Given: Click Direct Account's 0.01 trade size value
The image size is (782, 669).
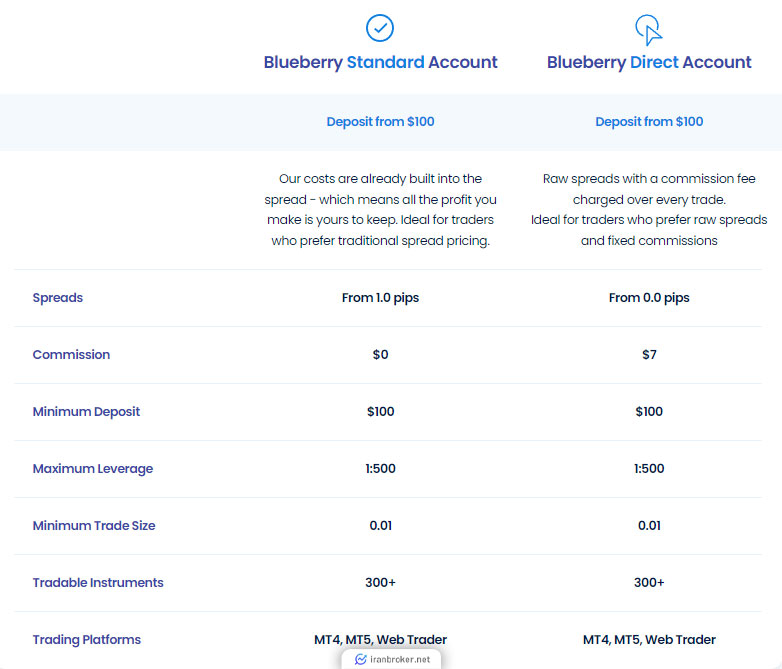Looking at the screenshot, I should pos(649,526).
